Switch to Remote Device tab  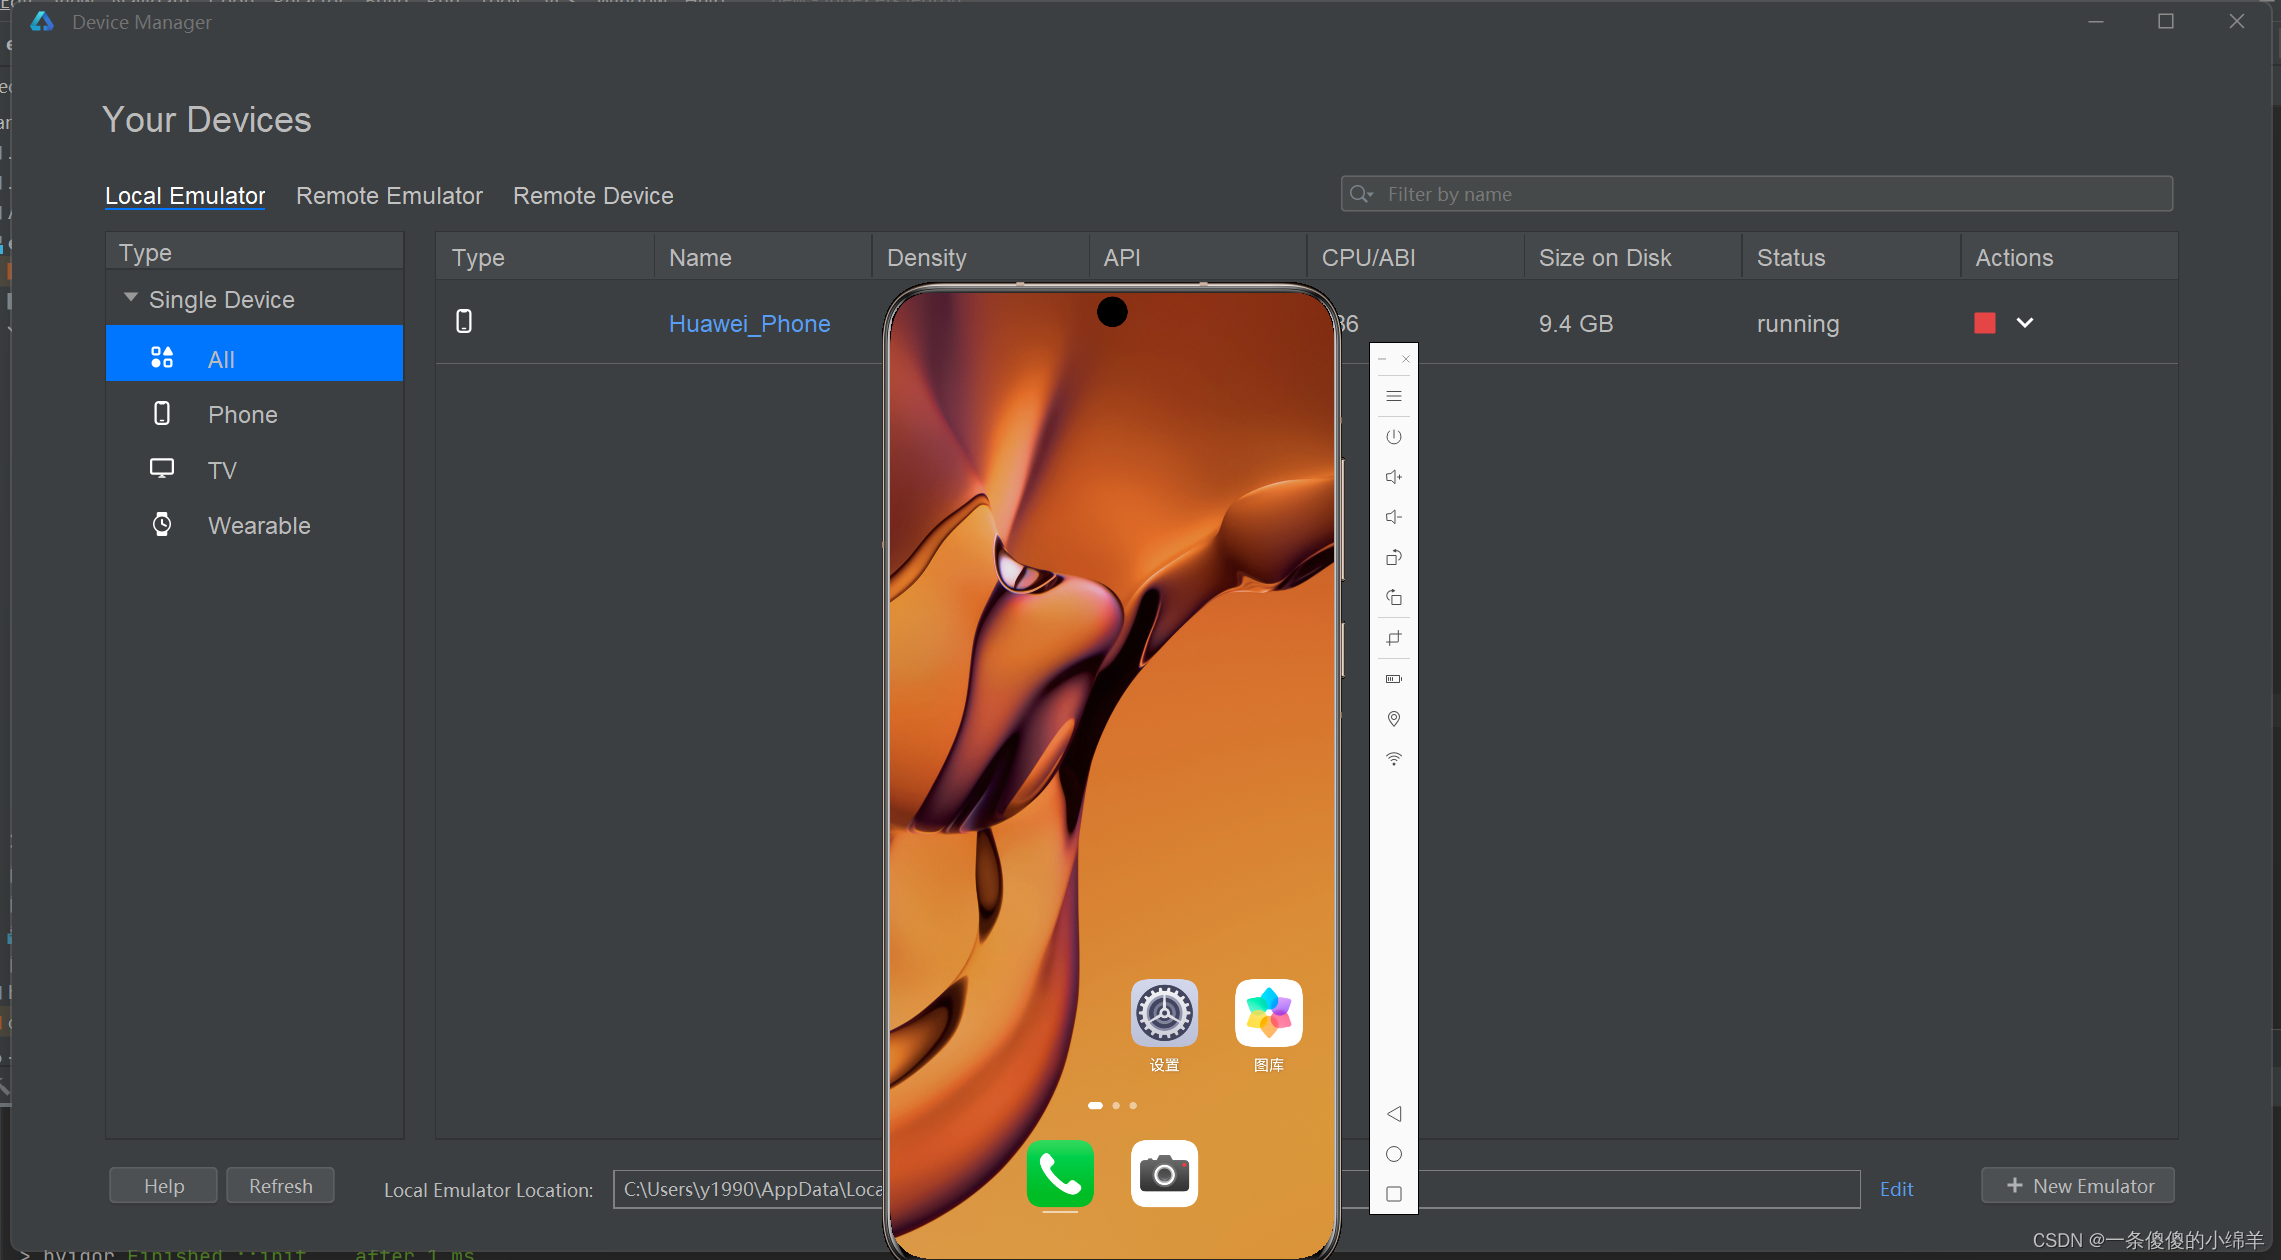pos(594,196)
